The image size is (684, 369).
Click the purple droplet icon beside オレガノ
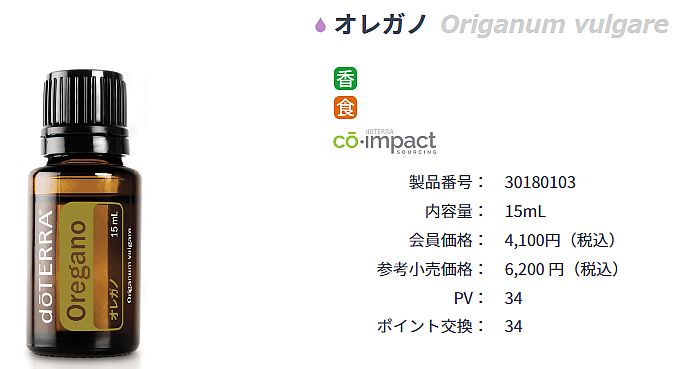[320, 25]
